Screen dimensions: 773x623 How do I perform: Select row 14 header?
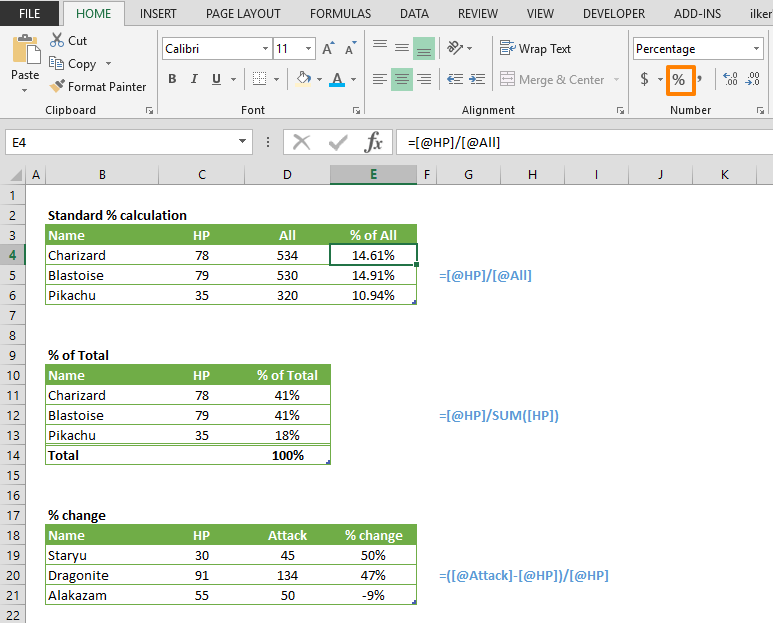12,455
